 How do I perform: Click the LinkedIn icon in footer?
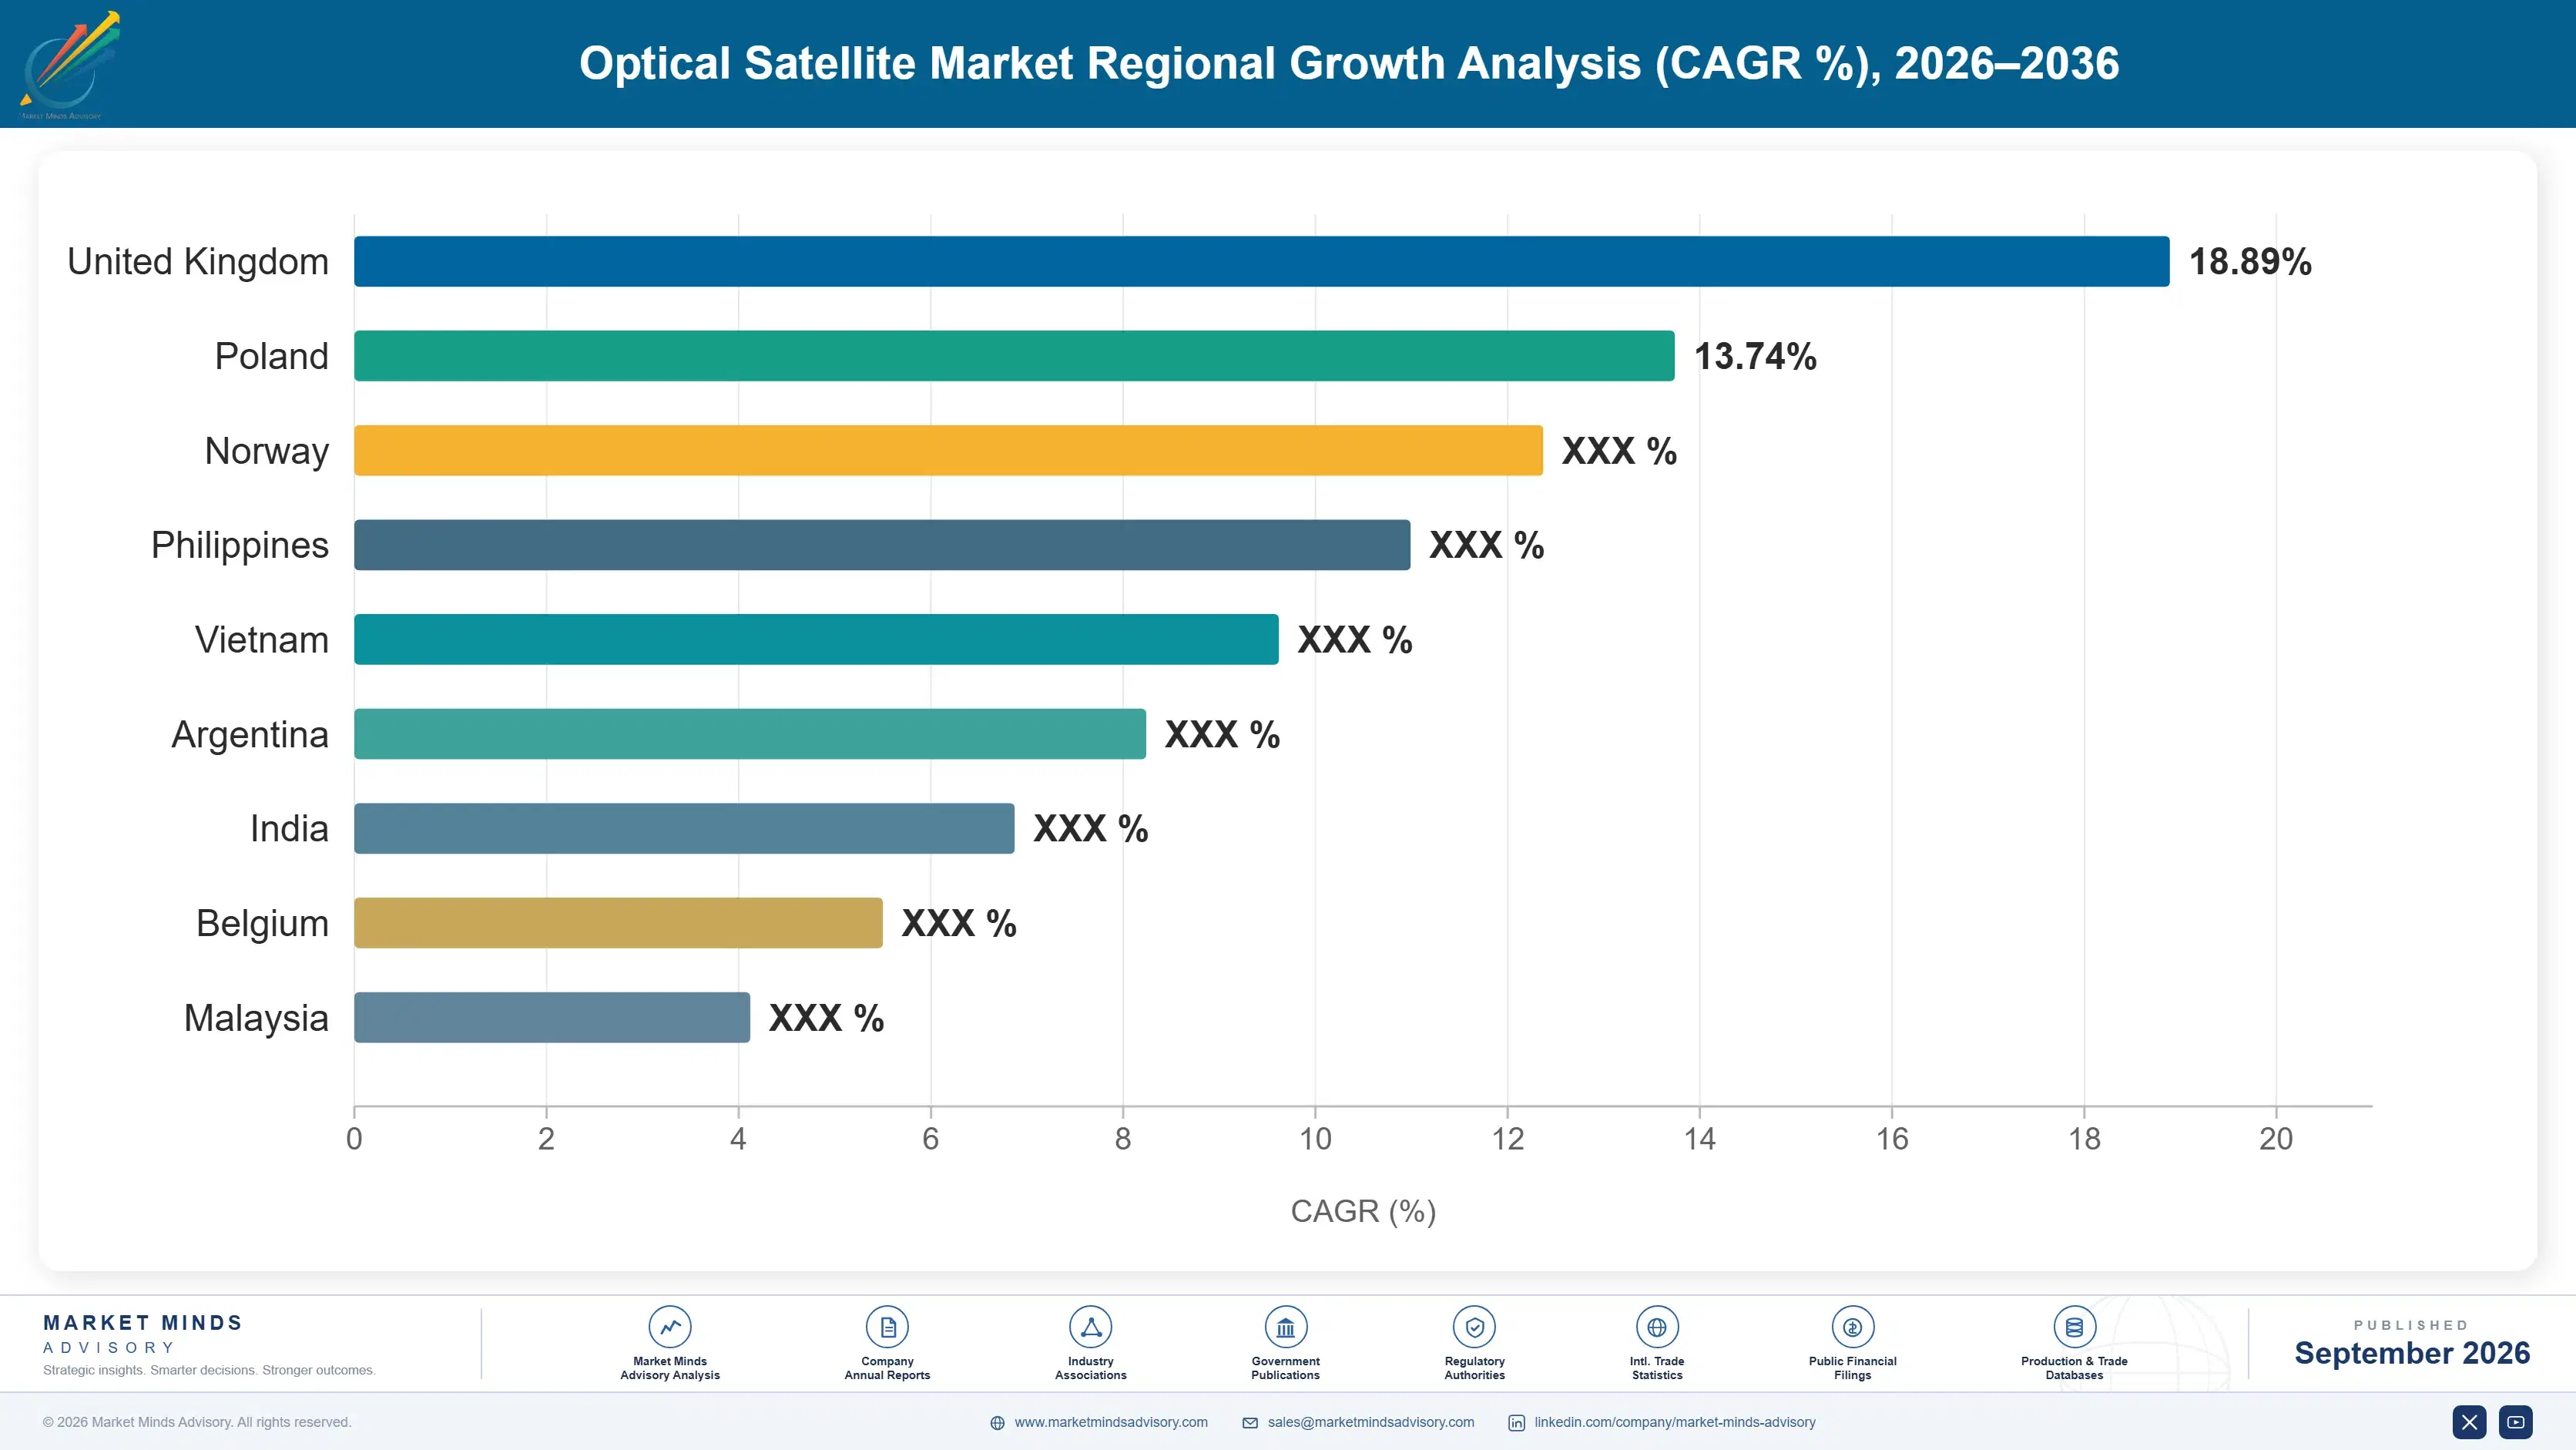(x=1516, y=1423)
